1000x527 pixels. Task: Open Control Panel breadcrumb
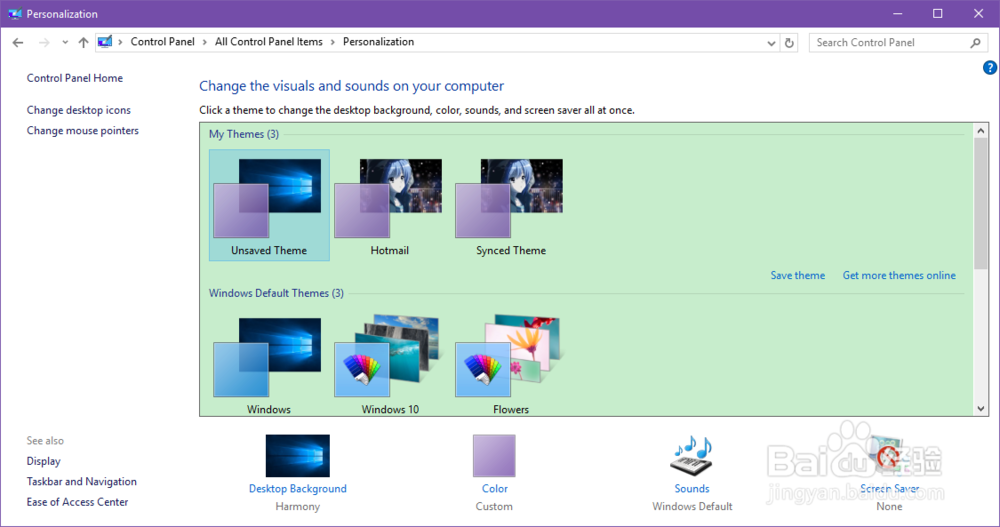(163, 41)
